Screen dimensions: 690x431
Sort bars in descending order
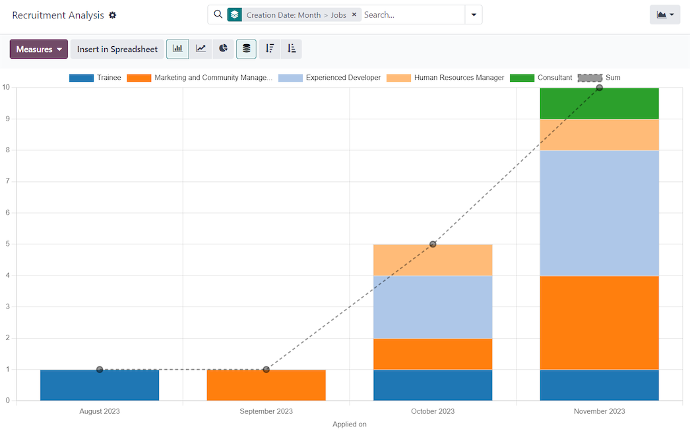click(x=269, y=48)
